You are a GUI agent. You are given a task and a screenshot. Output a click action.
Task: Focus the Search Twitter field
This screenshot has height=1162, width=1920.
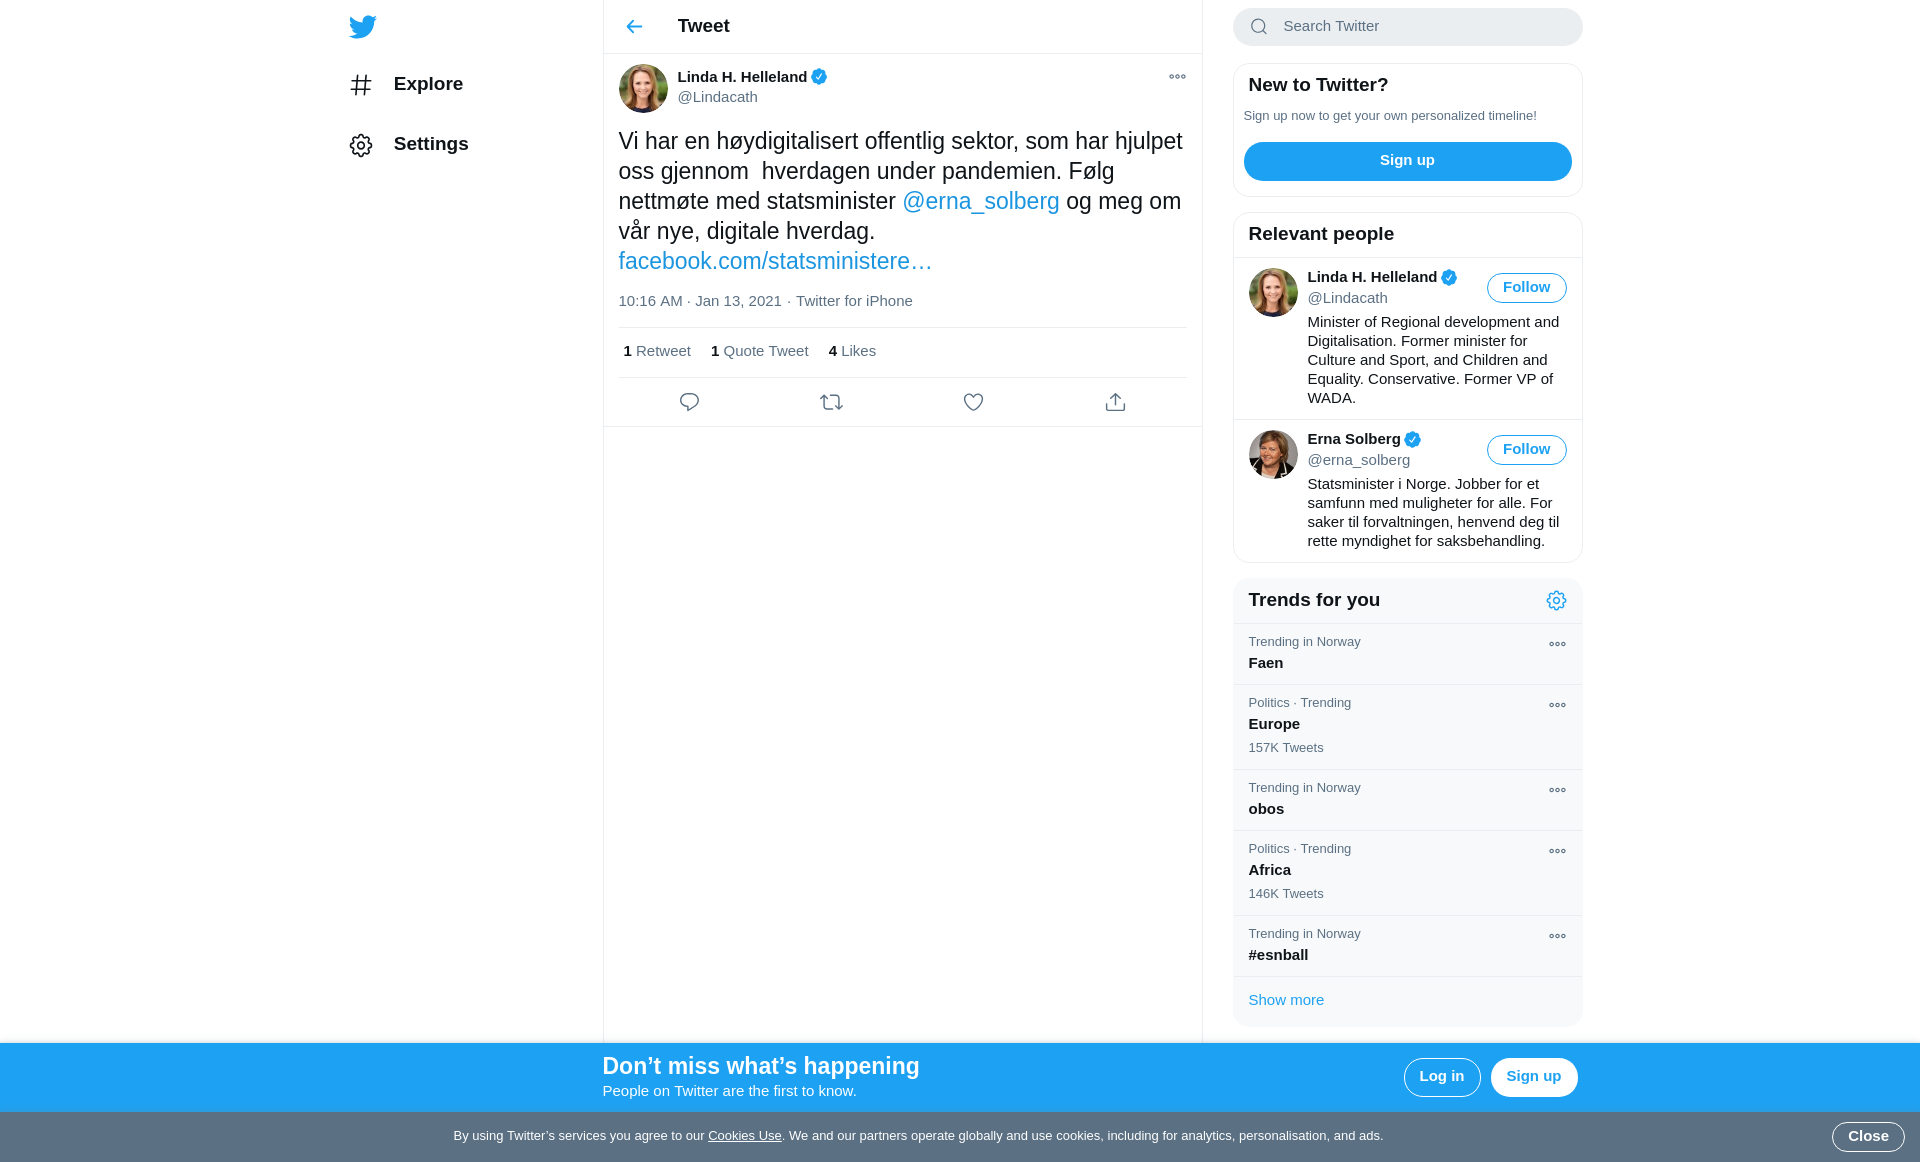[x=1407, y=27]
